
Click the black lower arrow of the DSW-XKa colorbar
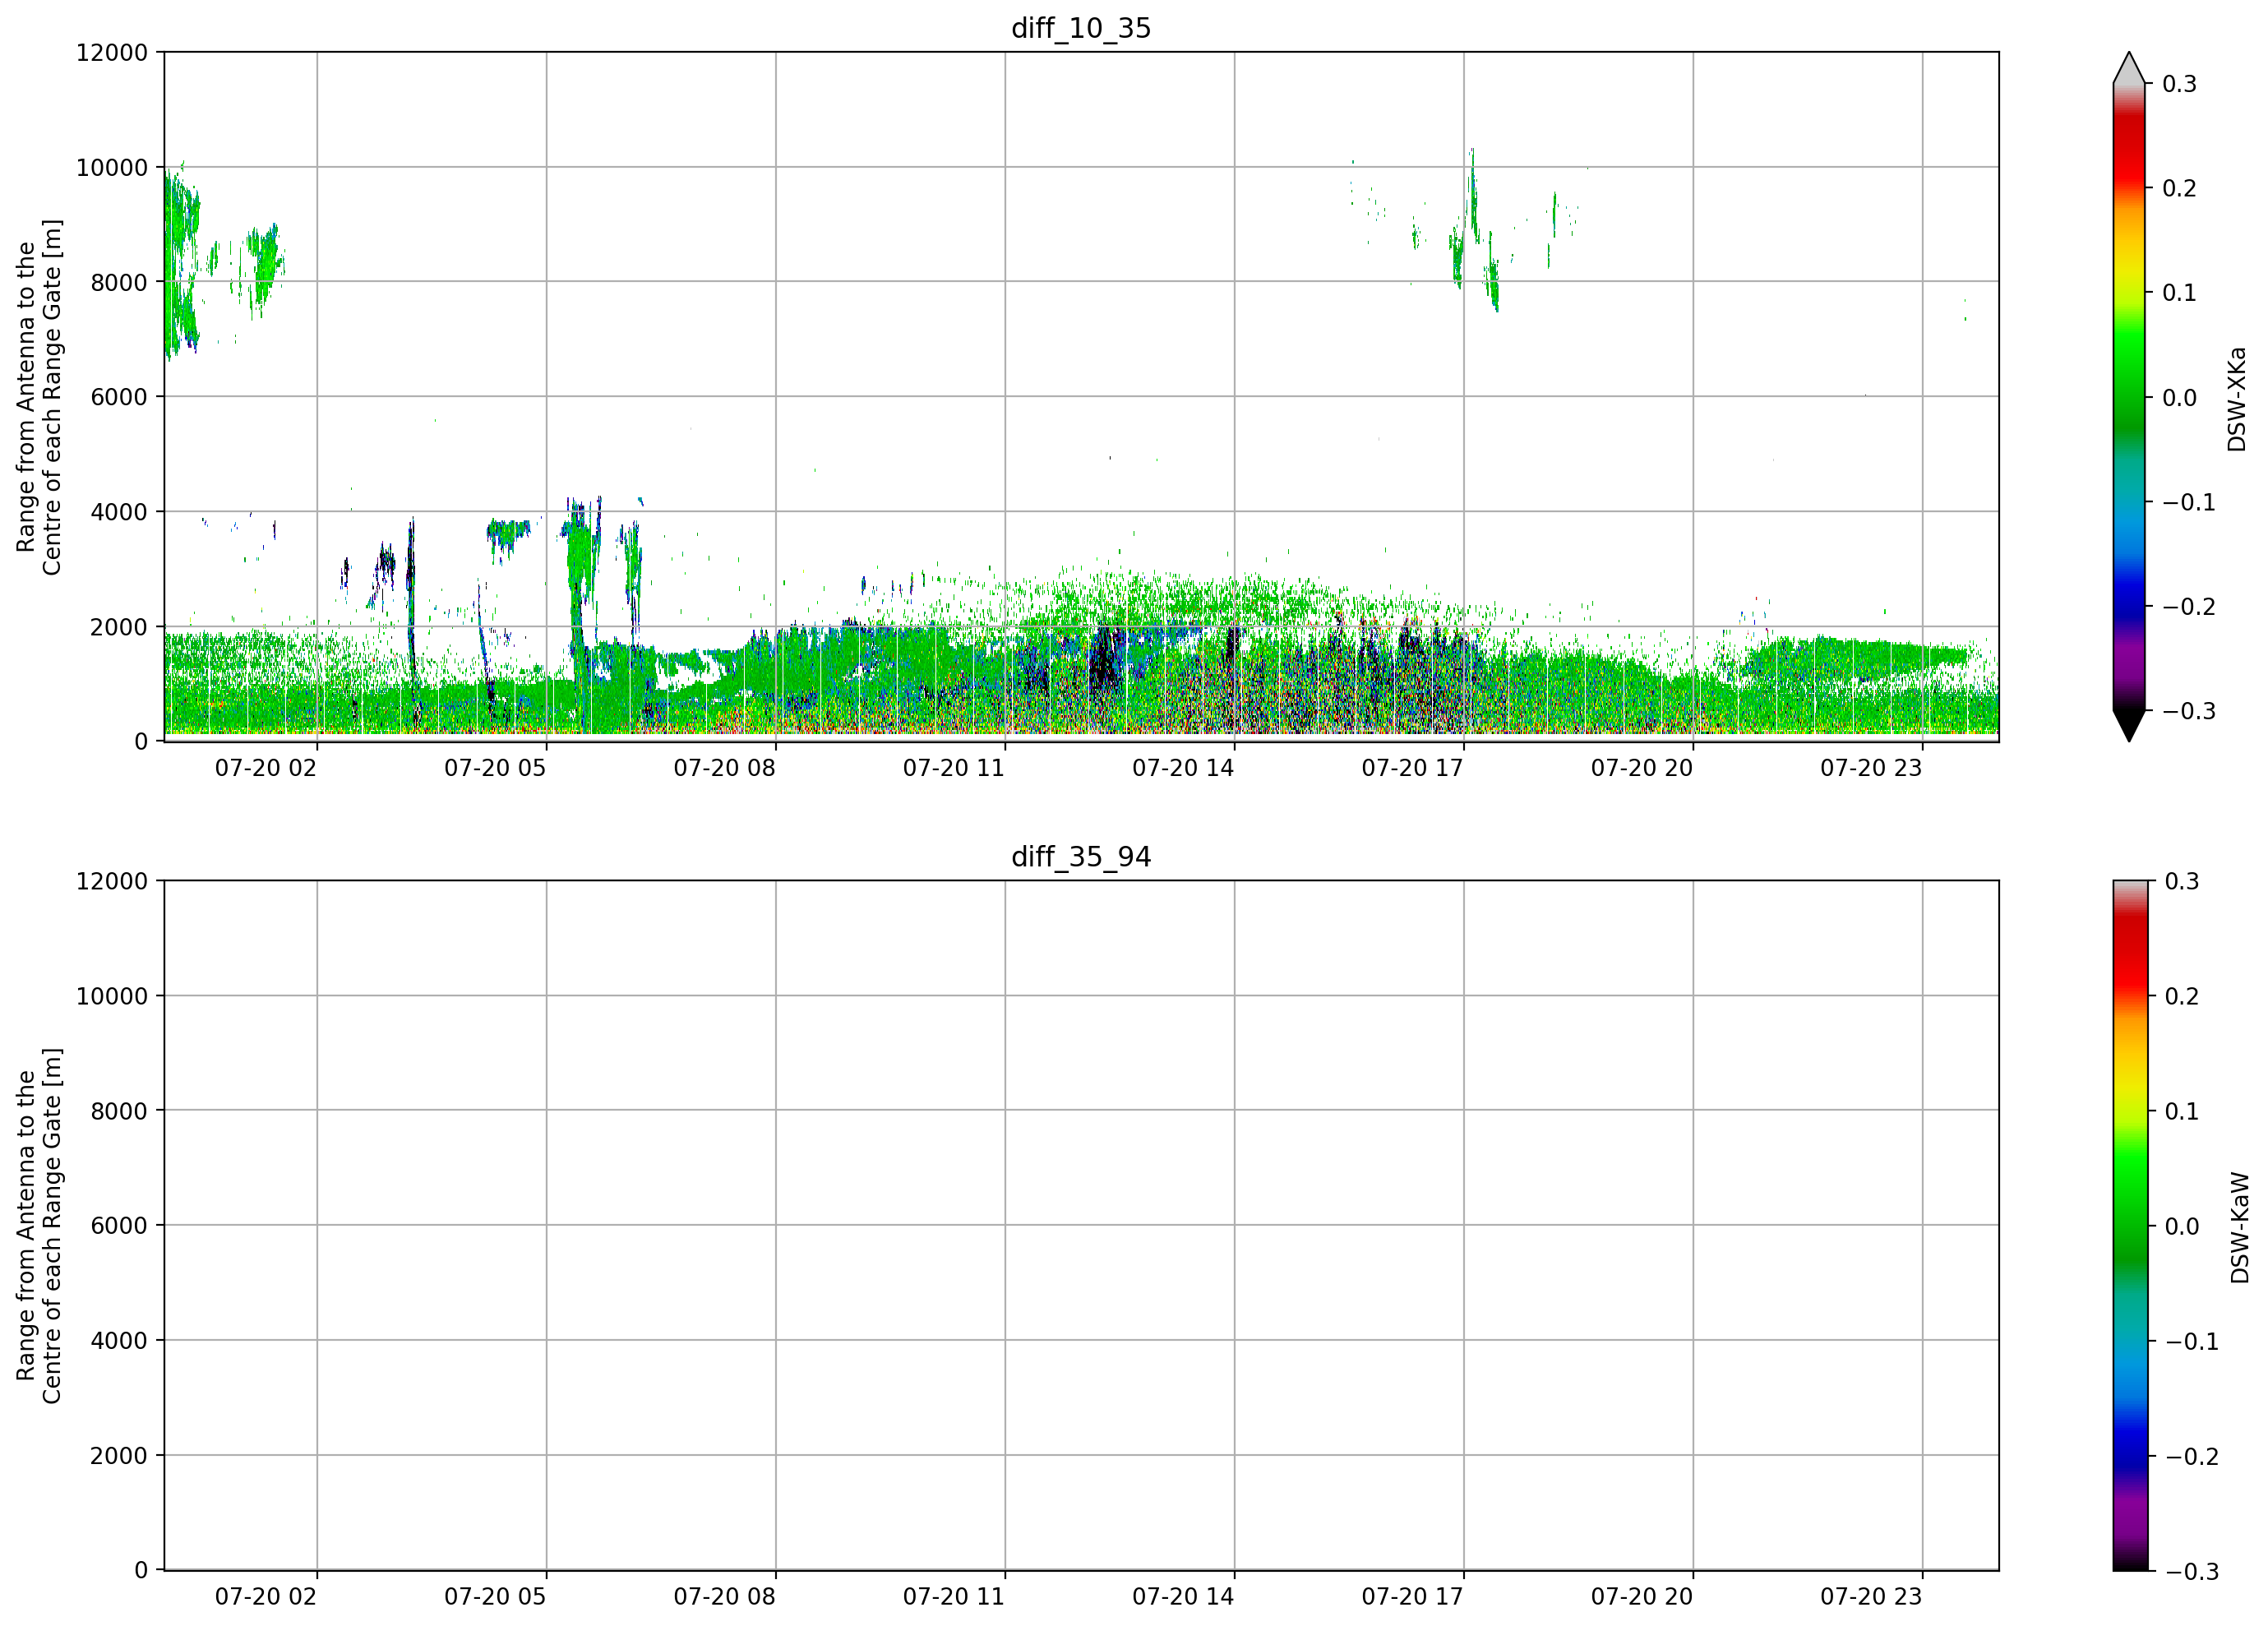(x=2129, y=725)
